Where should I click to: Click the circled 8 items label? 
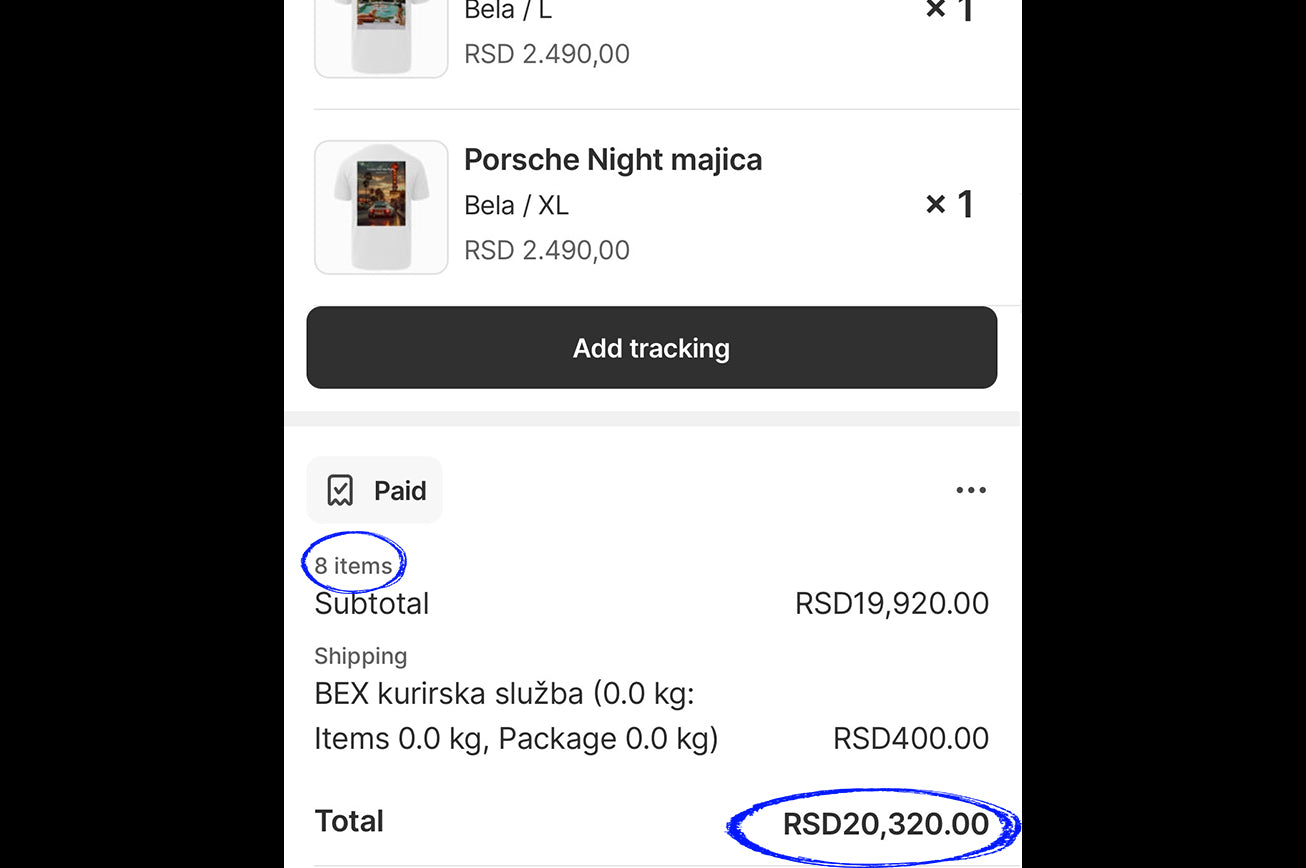point(353,566)
